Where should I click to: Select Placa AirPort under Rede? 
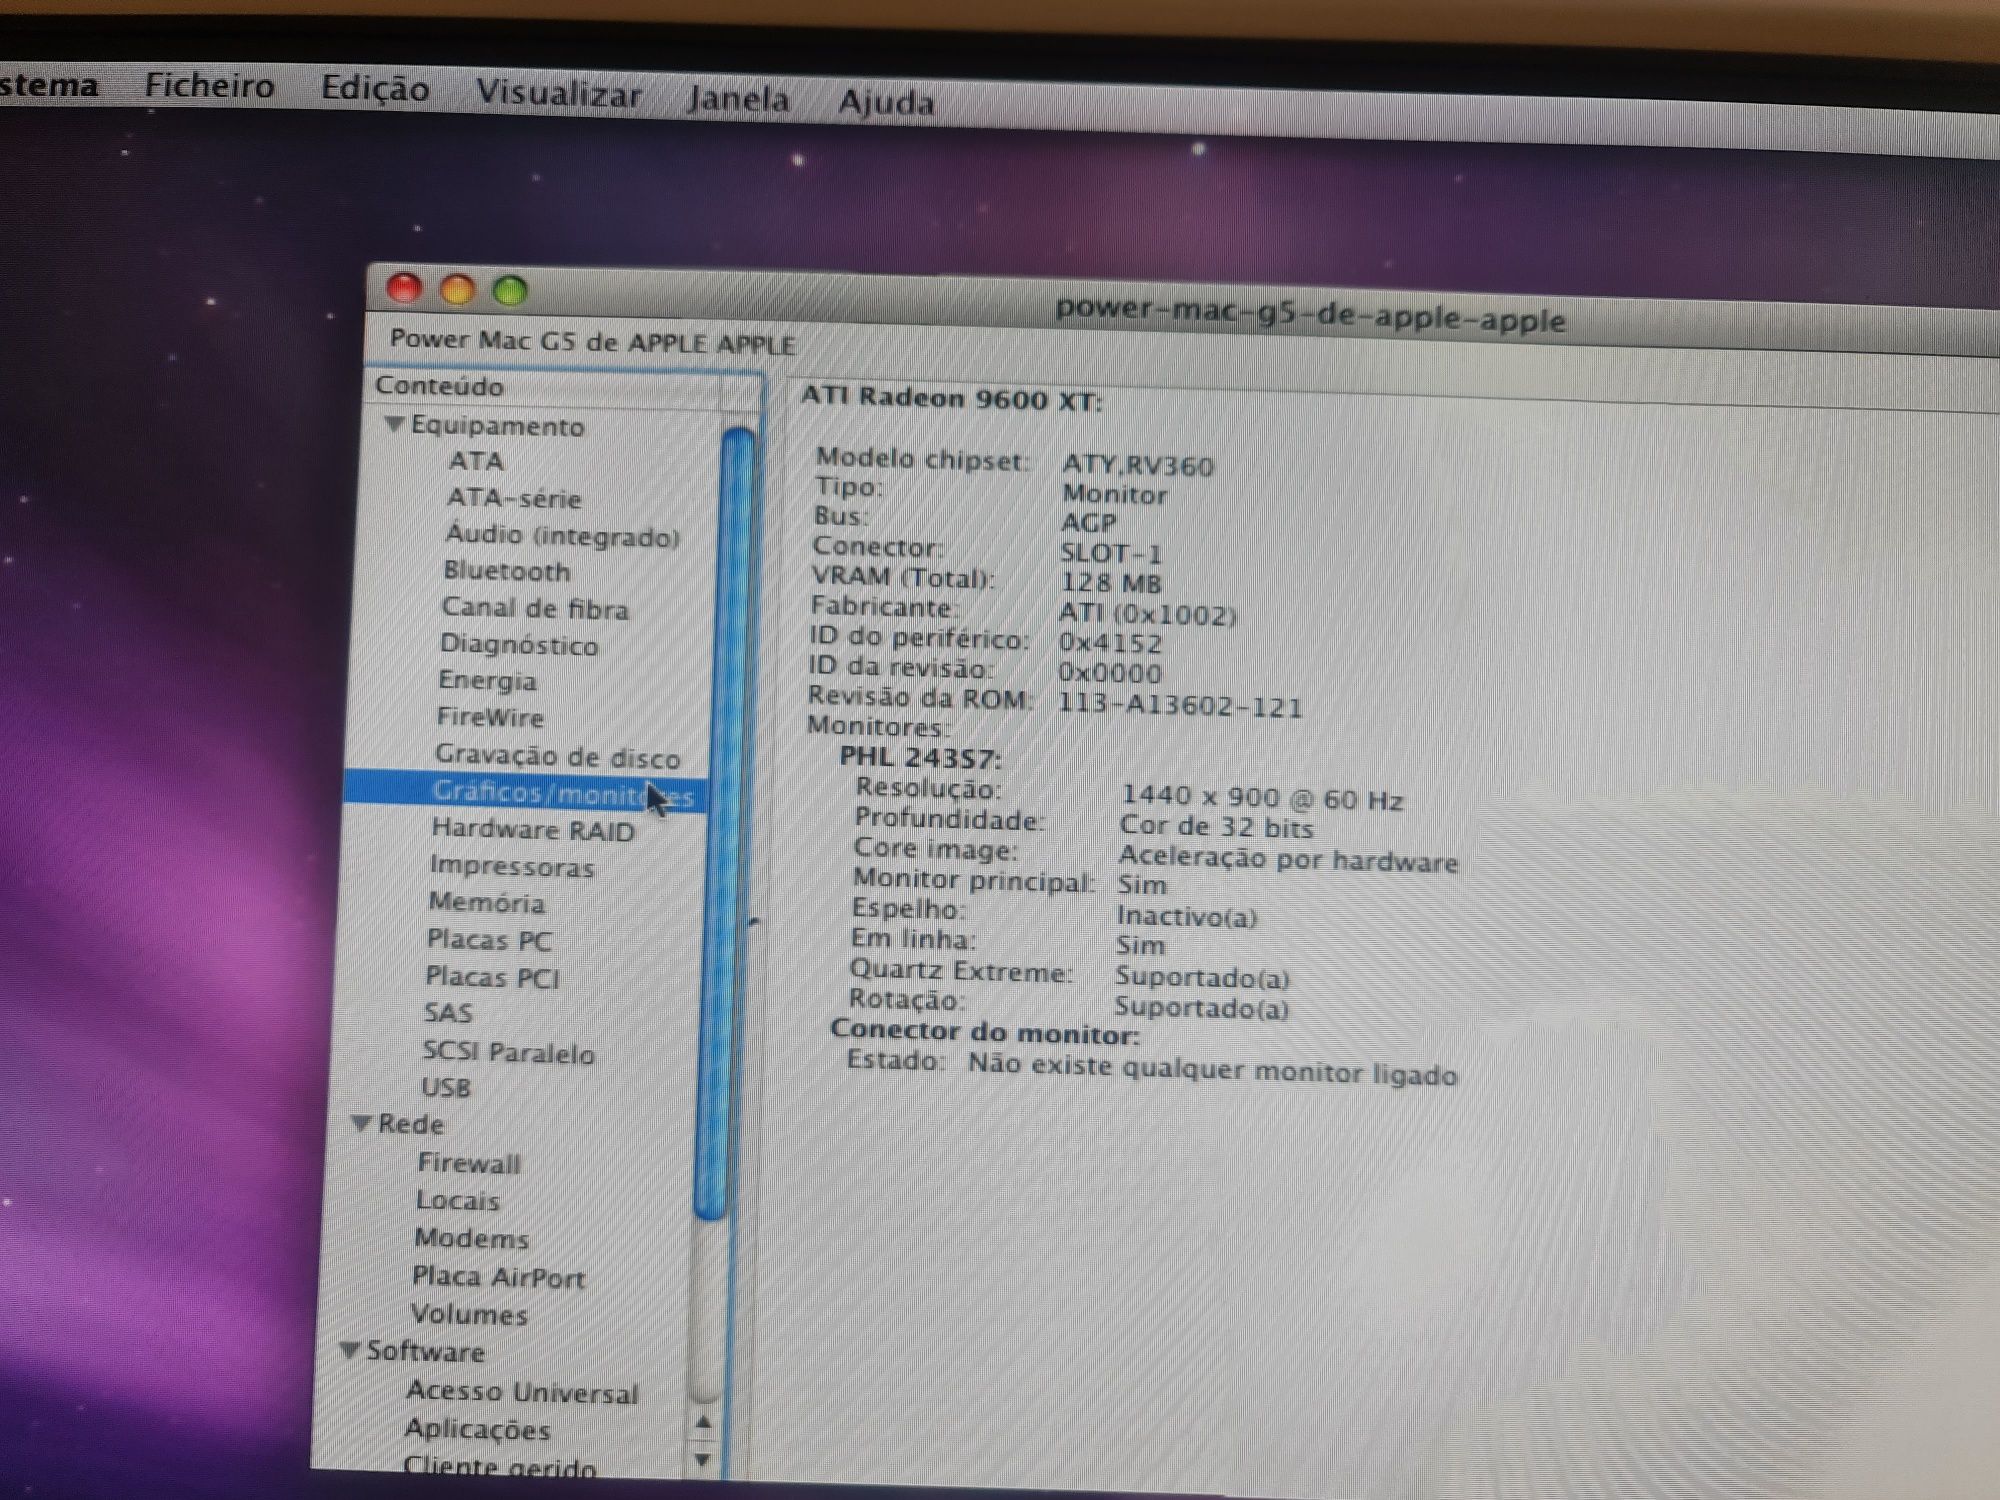[498, 1277]
